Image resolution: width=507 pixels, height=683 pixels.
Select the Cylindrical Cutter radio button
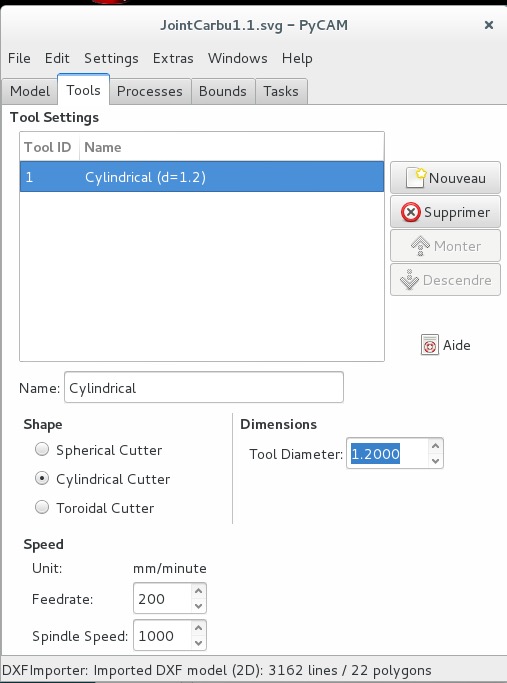click(42, 478)
